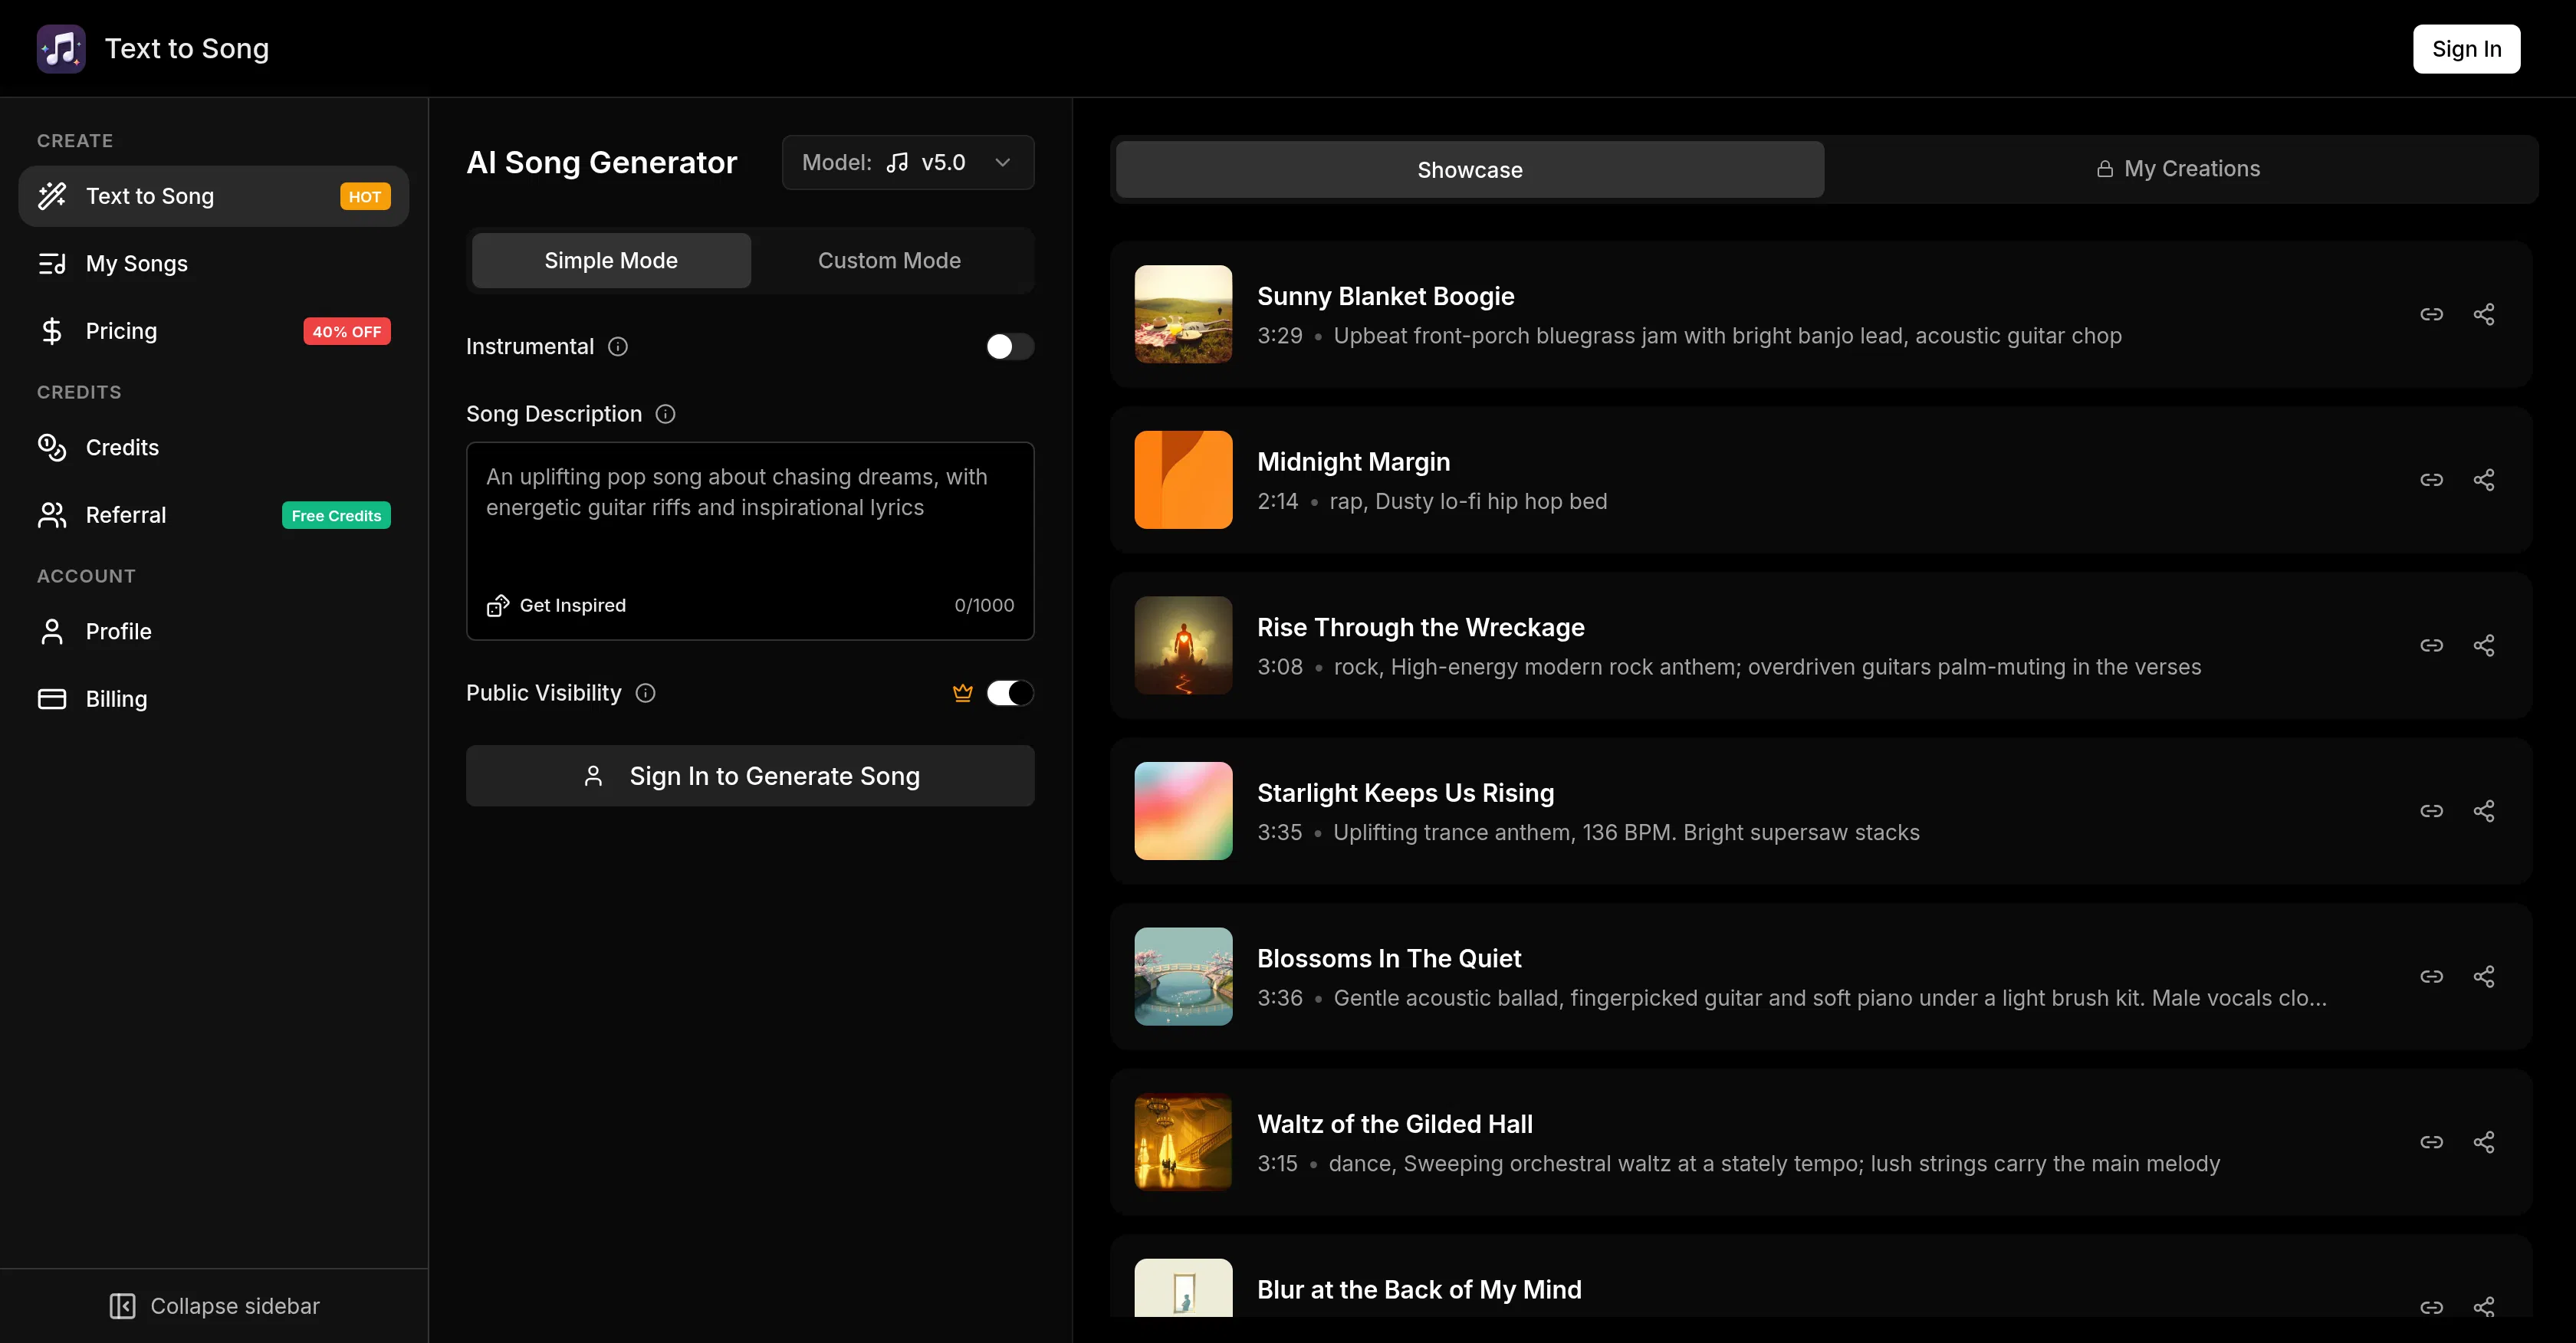Click the premium crown icon beside Public Visibility
Image resolution: width=2576 pixels, height=1343 pixels.
(962, 693)
